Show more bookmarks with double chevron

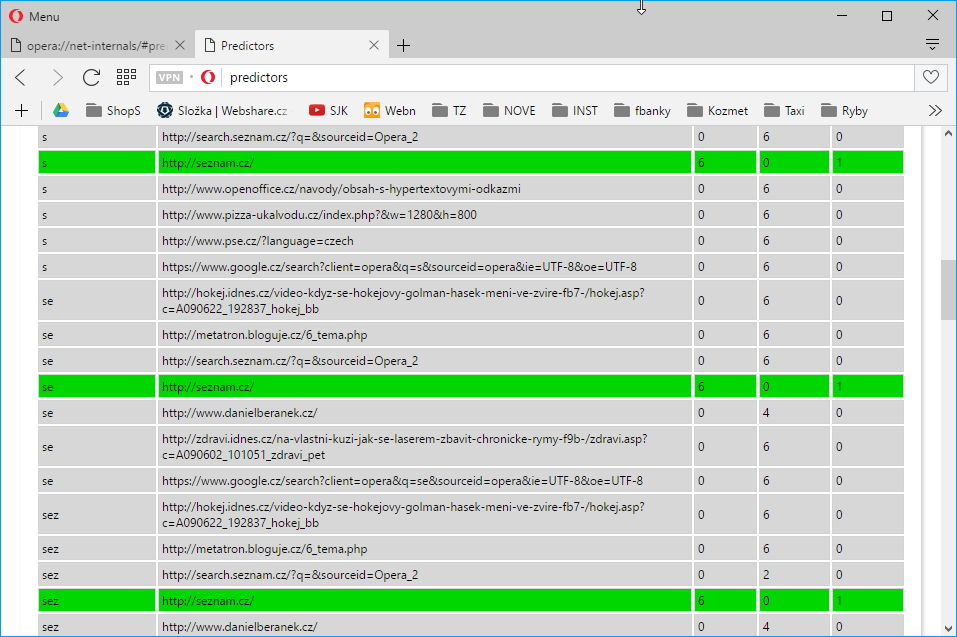point(935,110)
